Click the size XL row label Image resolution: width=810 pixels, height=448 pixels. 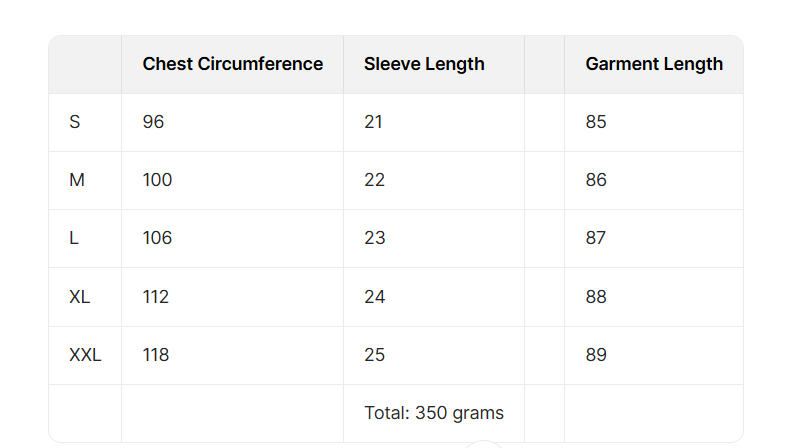80,297
